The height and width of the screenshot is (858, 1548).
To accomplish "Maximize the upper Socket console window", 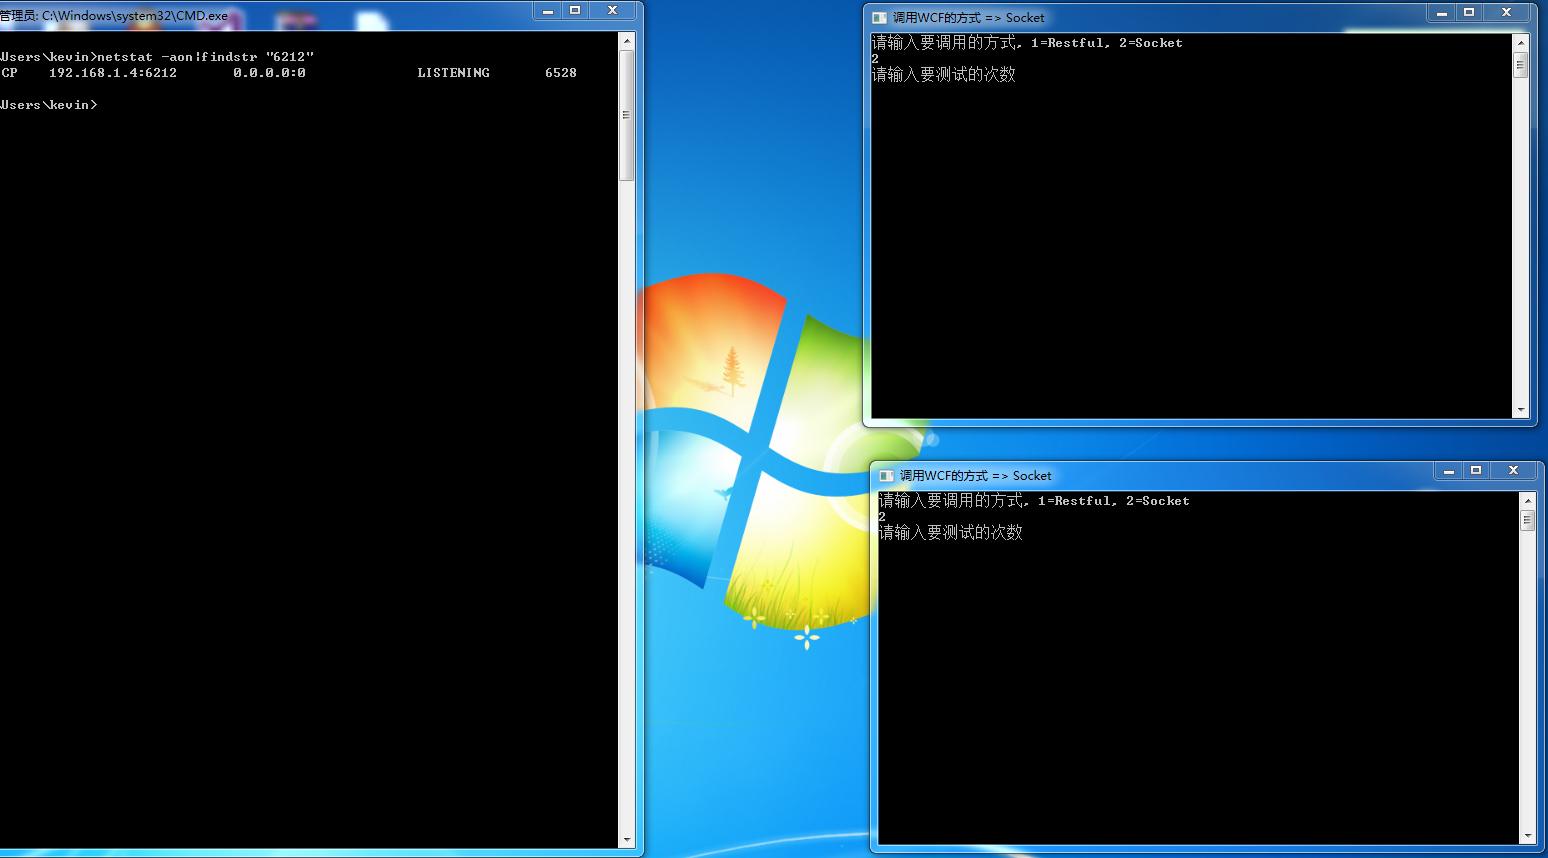I will 1469,13.
